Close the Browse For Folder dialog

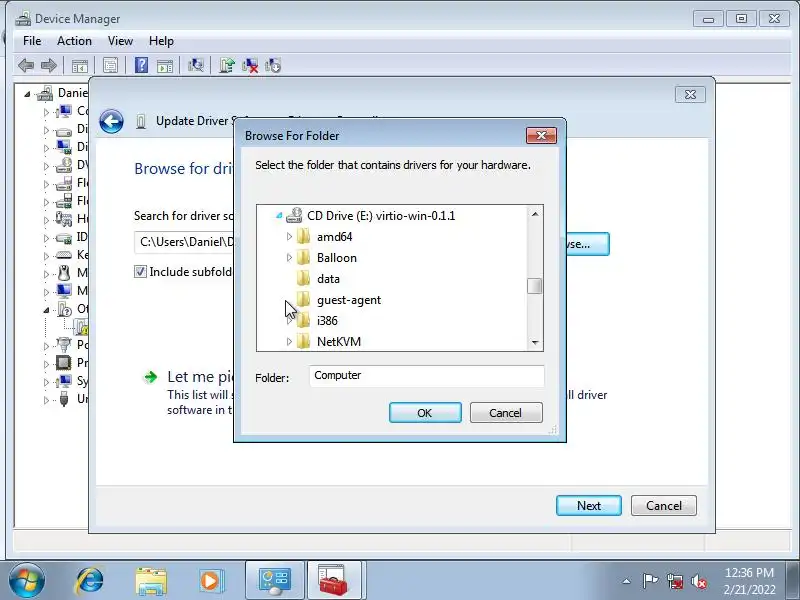(x=541, y=135)
